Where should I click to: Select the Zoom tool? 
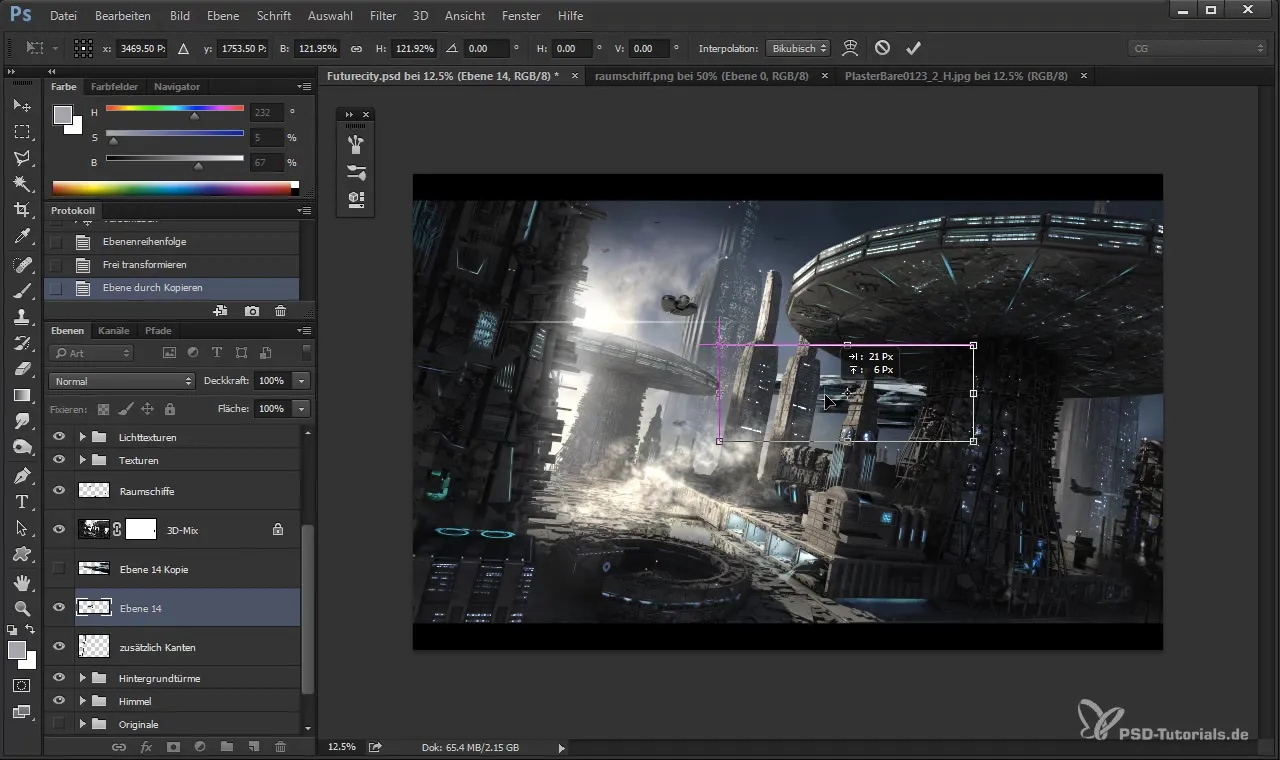point(22,608)
